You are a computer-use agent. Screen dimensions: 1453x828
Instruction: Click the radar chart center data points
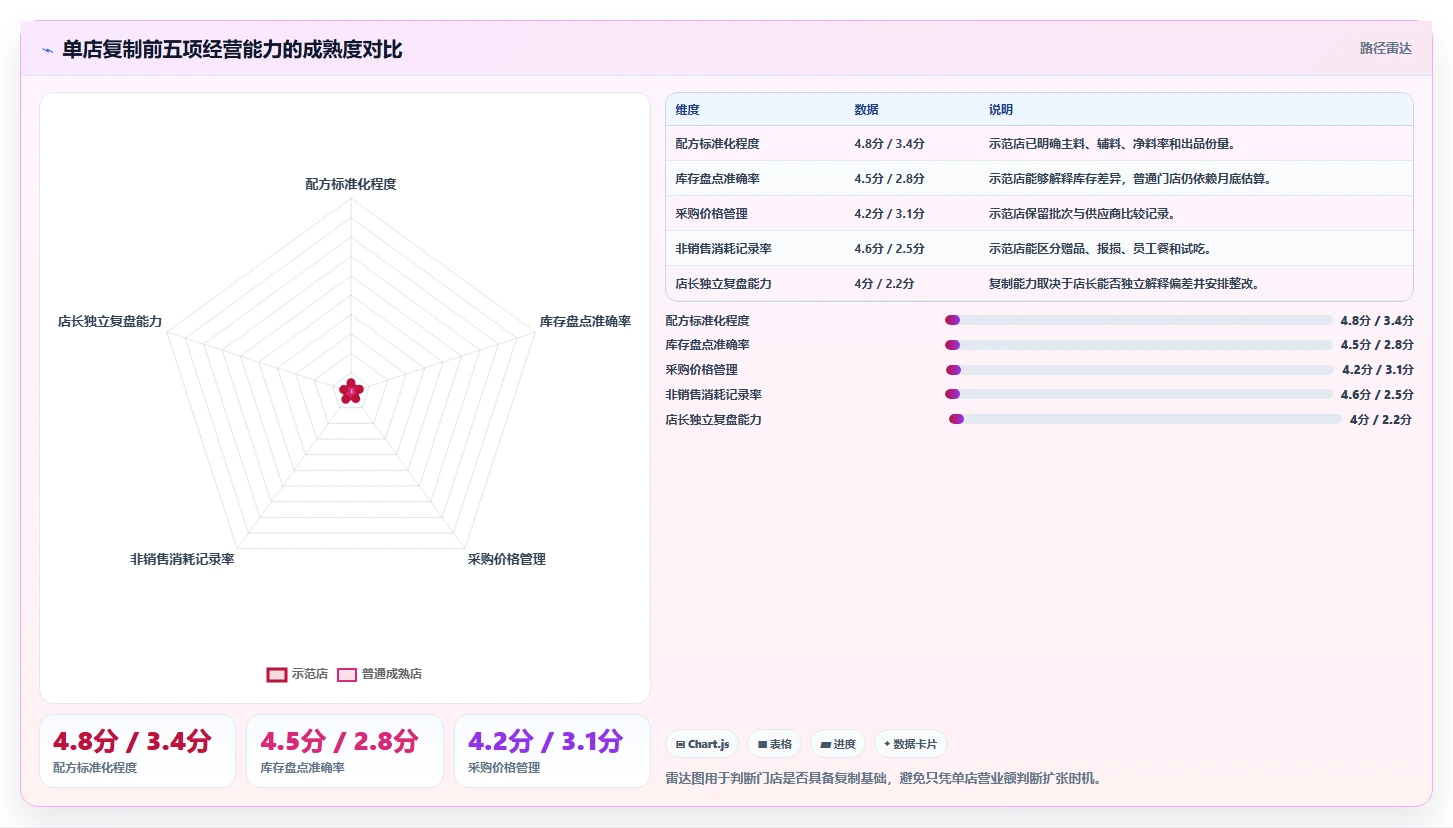351,391
